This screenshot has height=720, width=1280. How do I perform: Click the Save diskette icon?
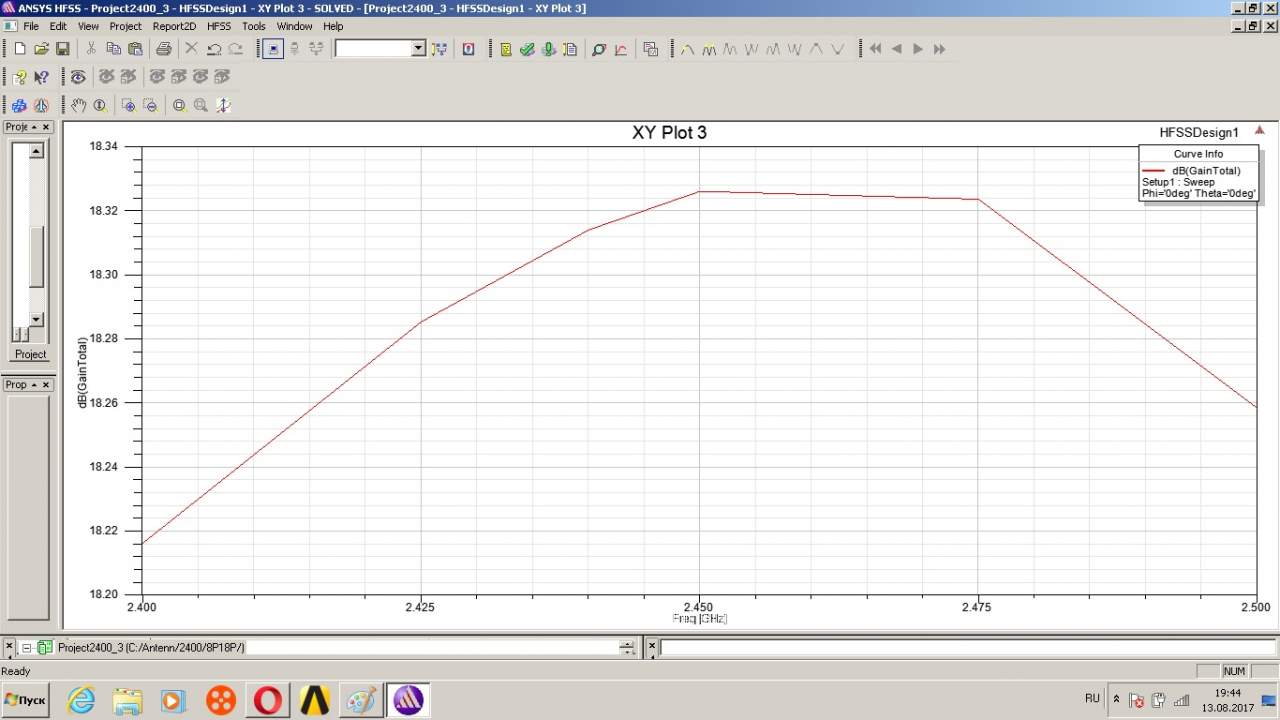coord(62,49)
